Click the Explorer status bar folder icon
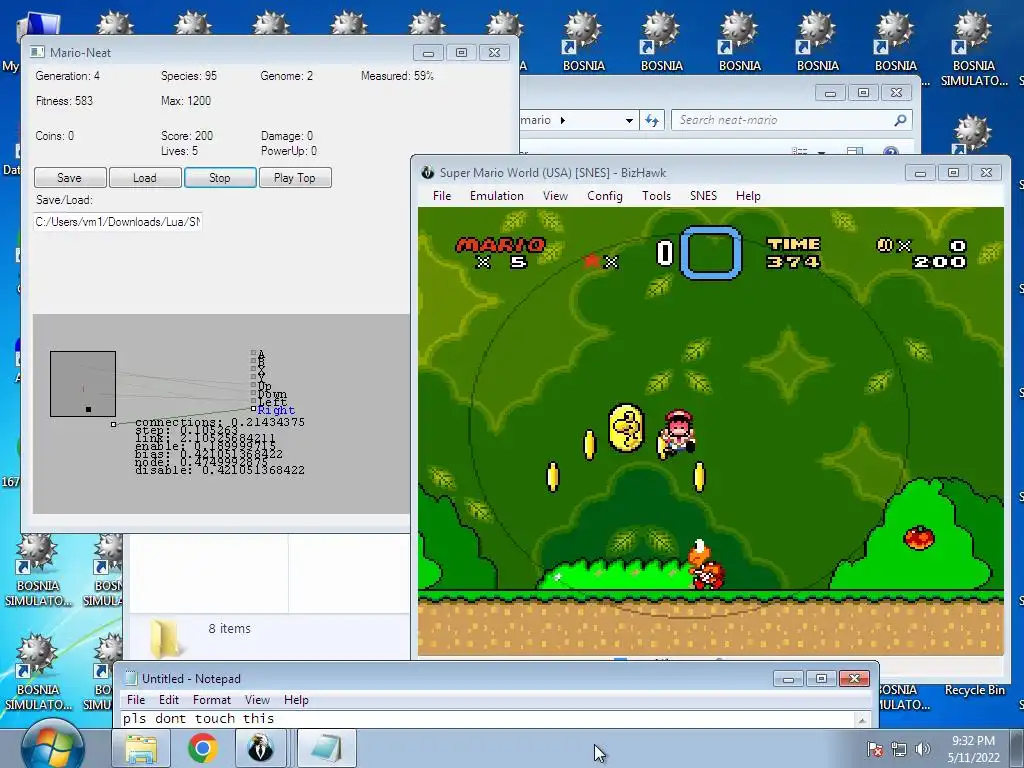The width and height of the screenshot is (1024, 768). click(165, 637)
